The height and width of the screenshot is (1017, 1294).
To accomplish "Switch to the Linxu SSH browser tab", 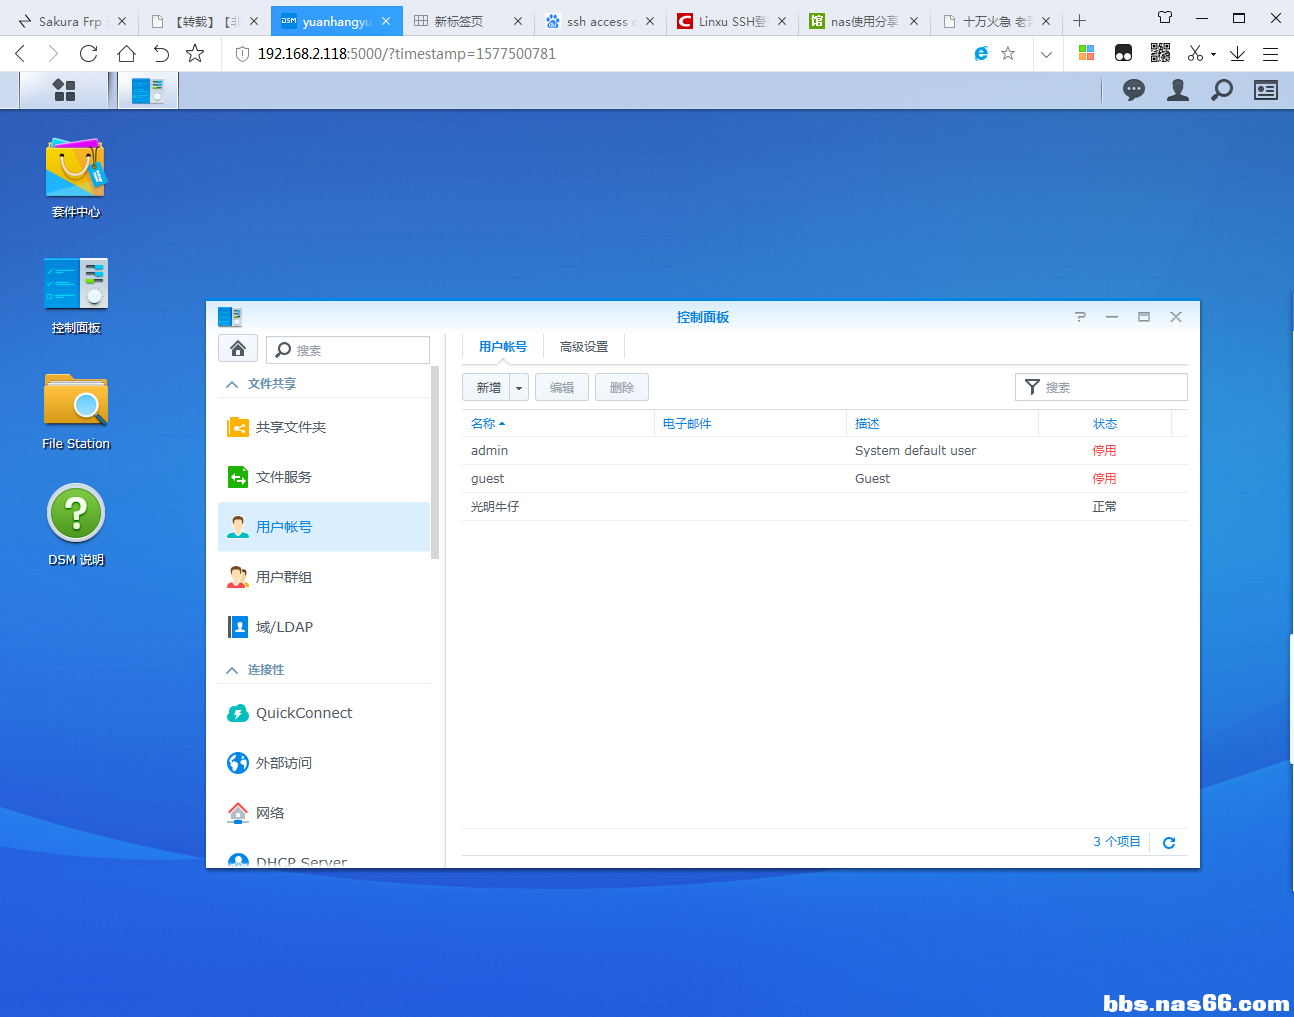I will 731,21.
